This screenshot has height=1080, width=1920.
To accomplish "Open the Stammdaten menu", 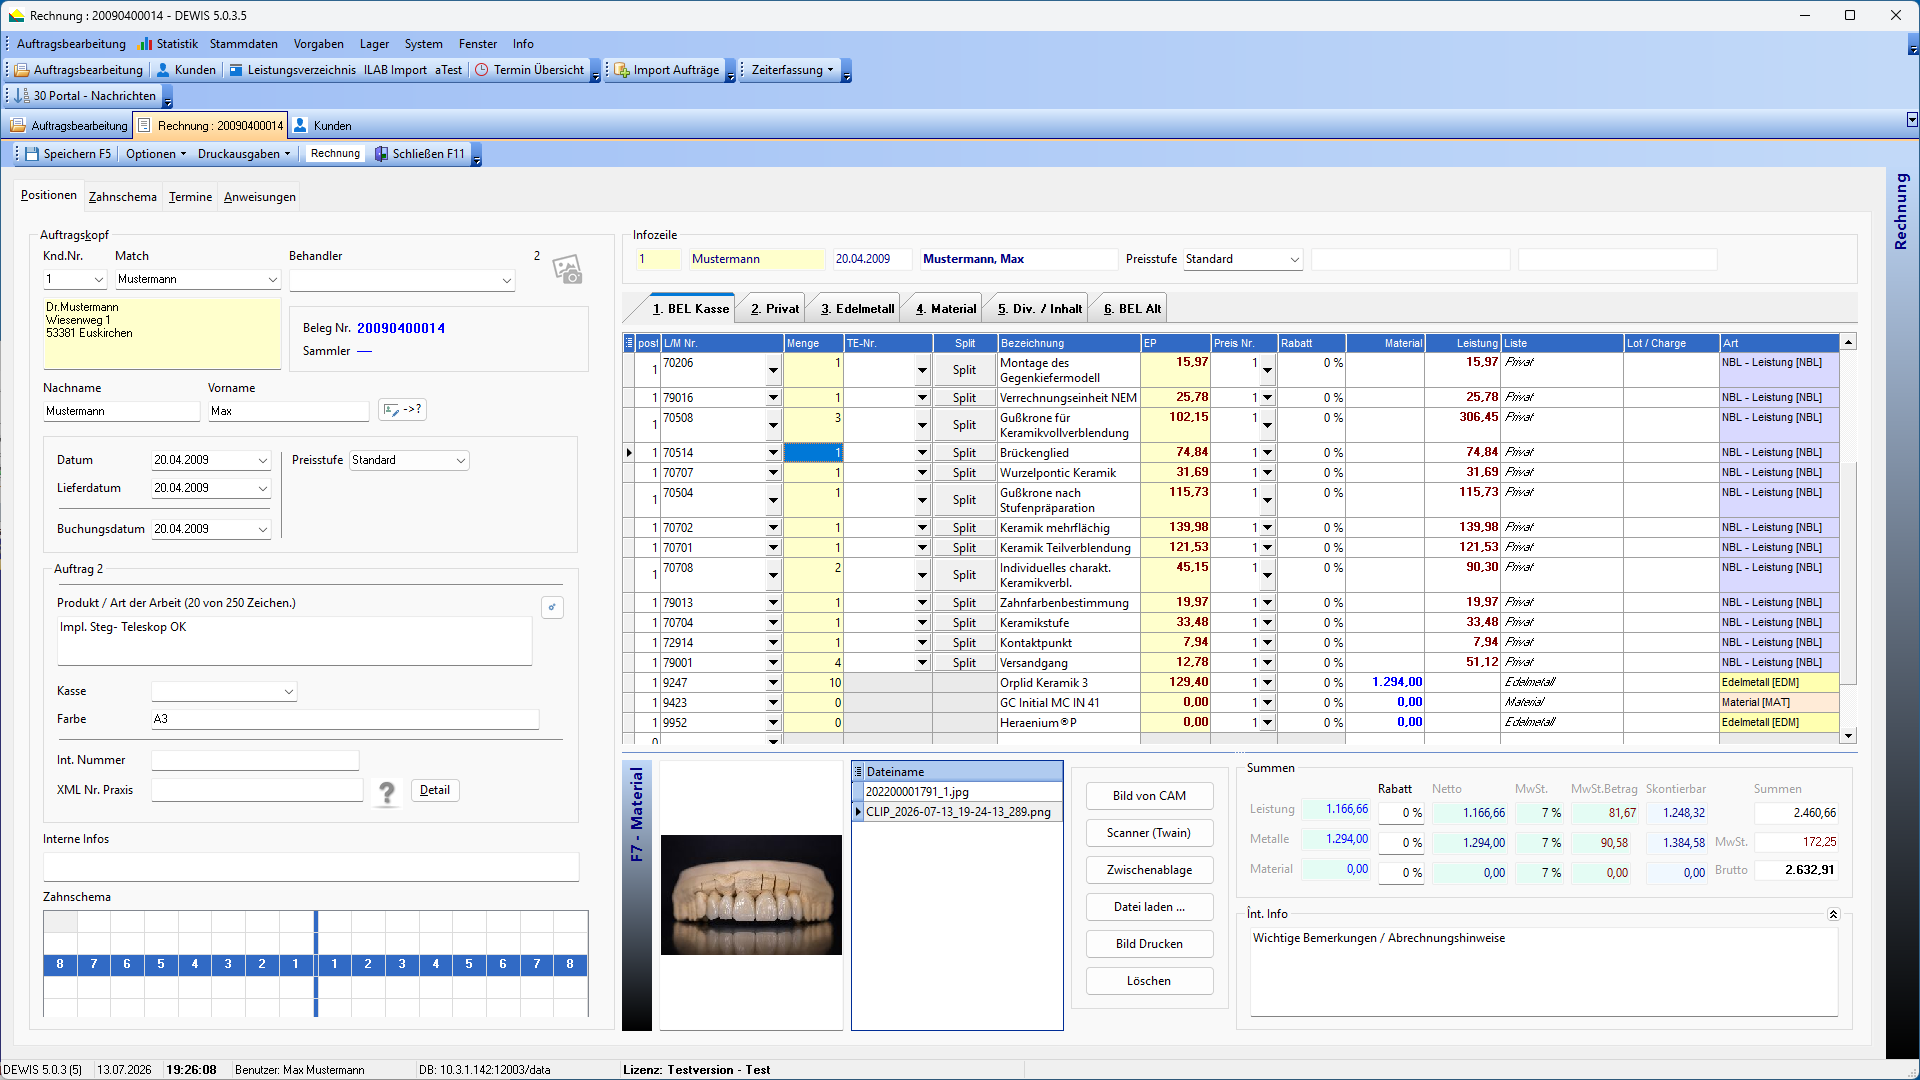I will click(x=244, y=44).
